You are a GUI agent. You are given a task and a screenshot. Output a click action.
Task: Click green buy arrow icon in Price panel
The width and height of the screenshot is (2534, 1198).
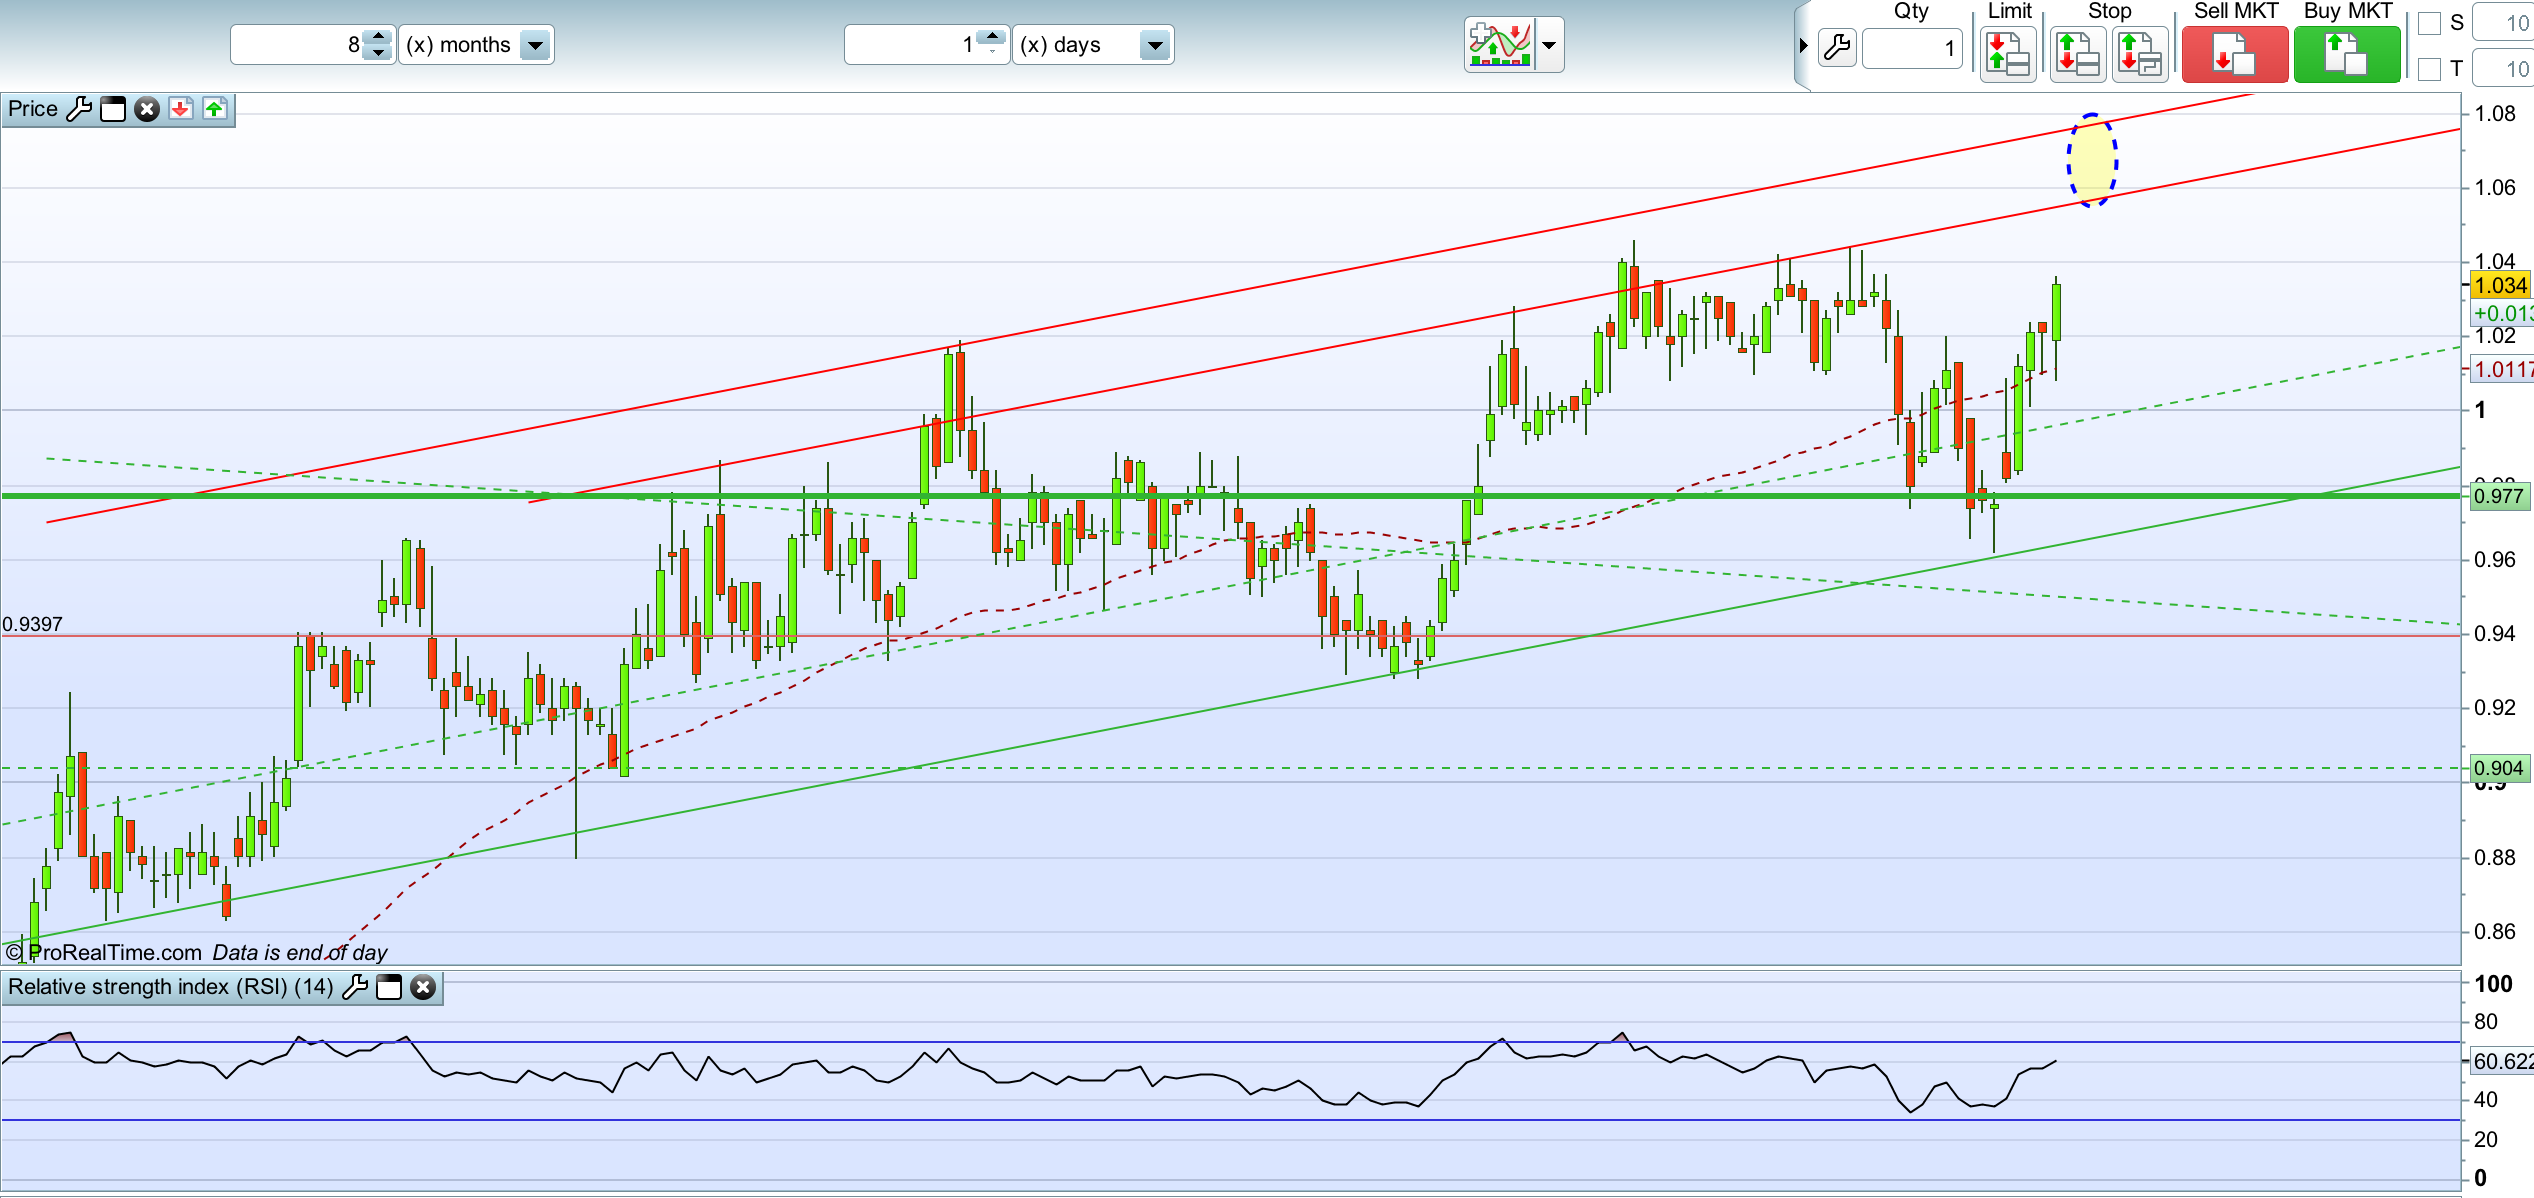(x=215, y=109)
